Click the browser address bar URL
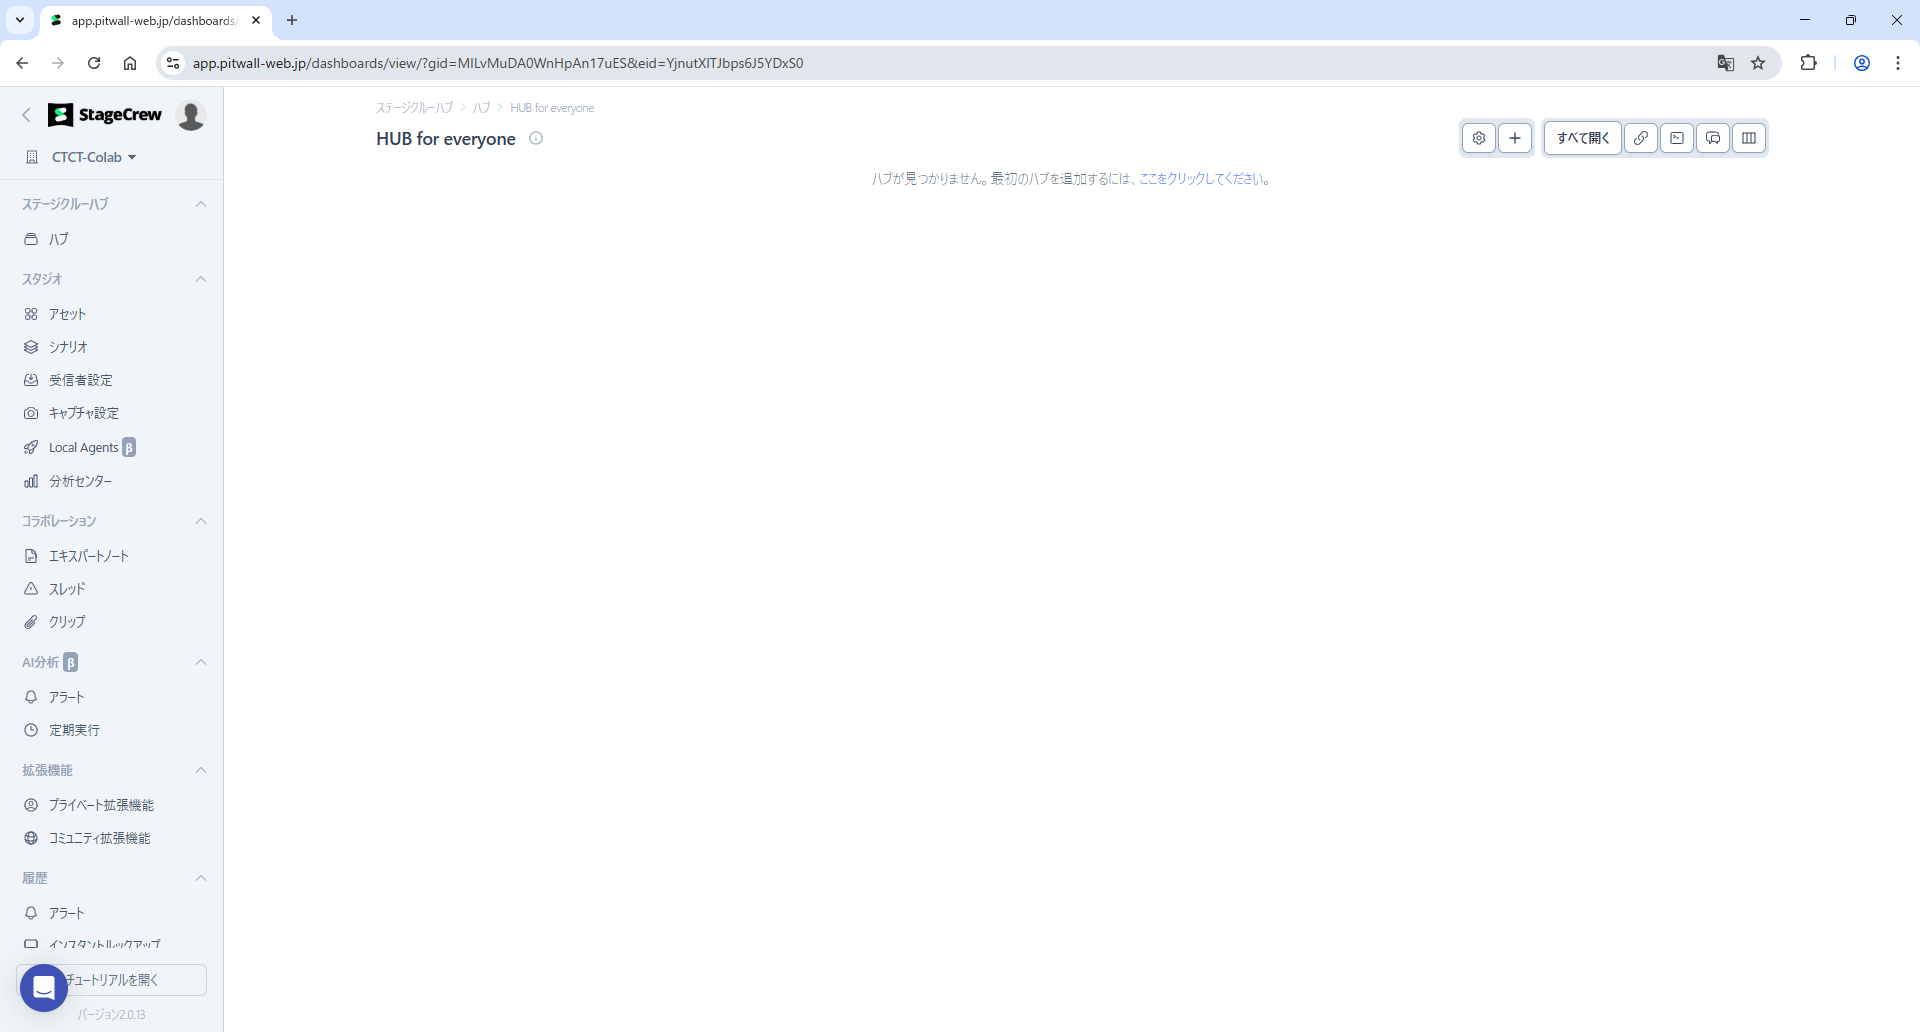Screen dimensions: 1920x1032 click(497, 63)
